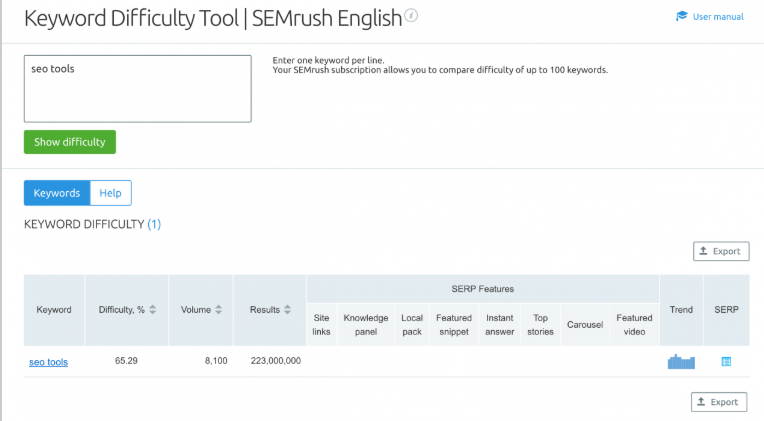This screenshot has width=764, height=421.
Task: Click the Results column header text
Action: coord(265,310)
